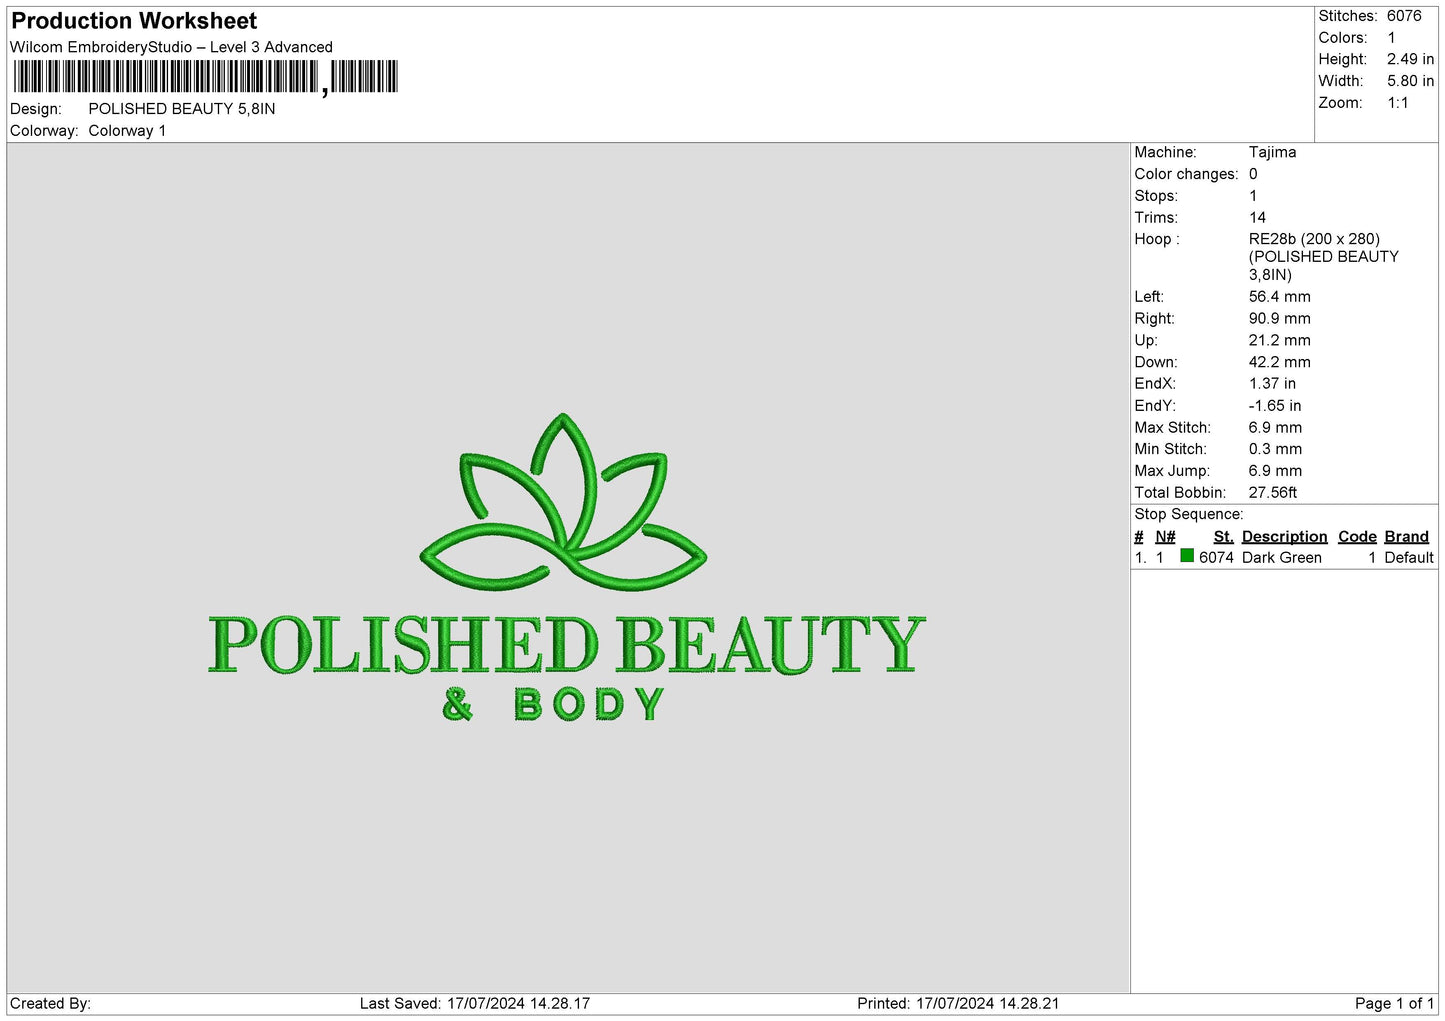Click the 'POLISHED BEAUTY' embroidered text
1445x1021 pixels.
(566, 645)
